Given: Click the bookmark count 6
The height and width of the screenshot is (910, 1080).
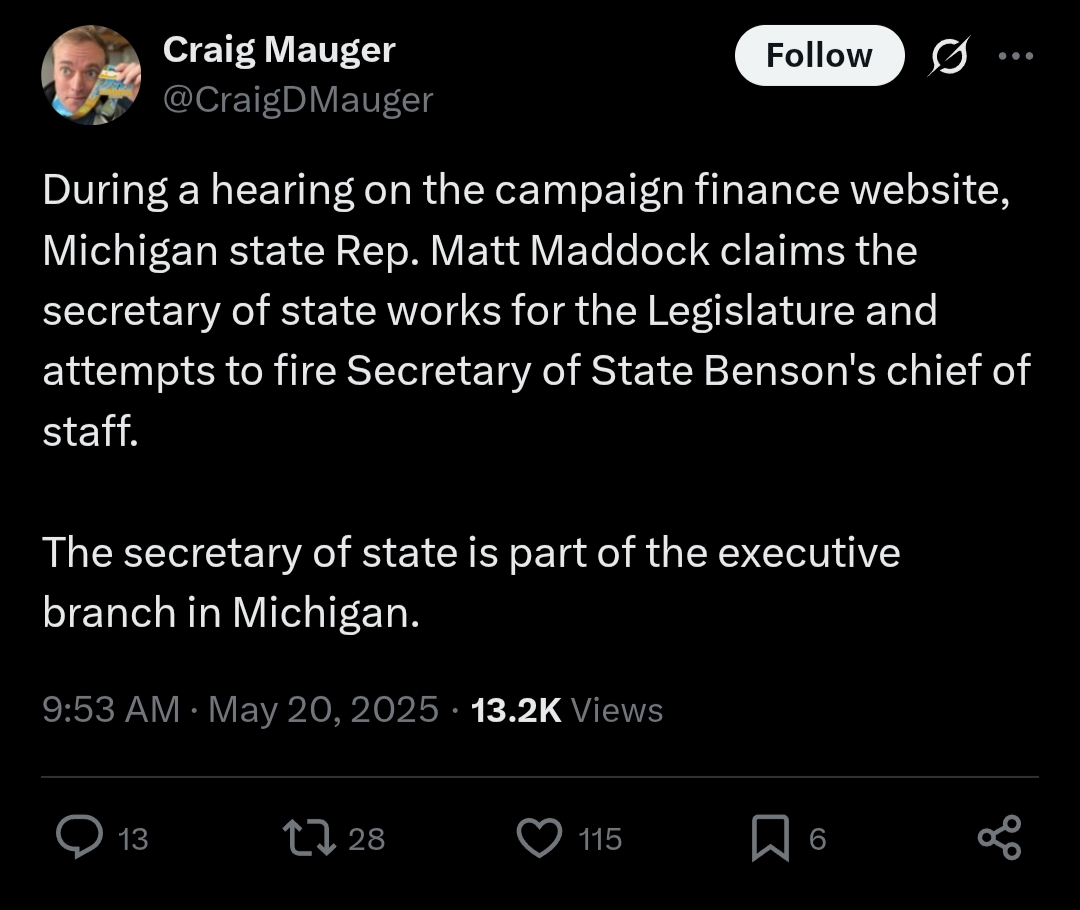Looking at the screenshot, I should pos(817,839).
